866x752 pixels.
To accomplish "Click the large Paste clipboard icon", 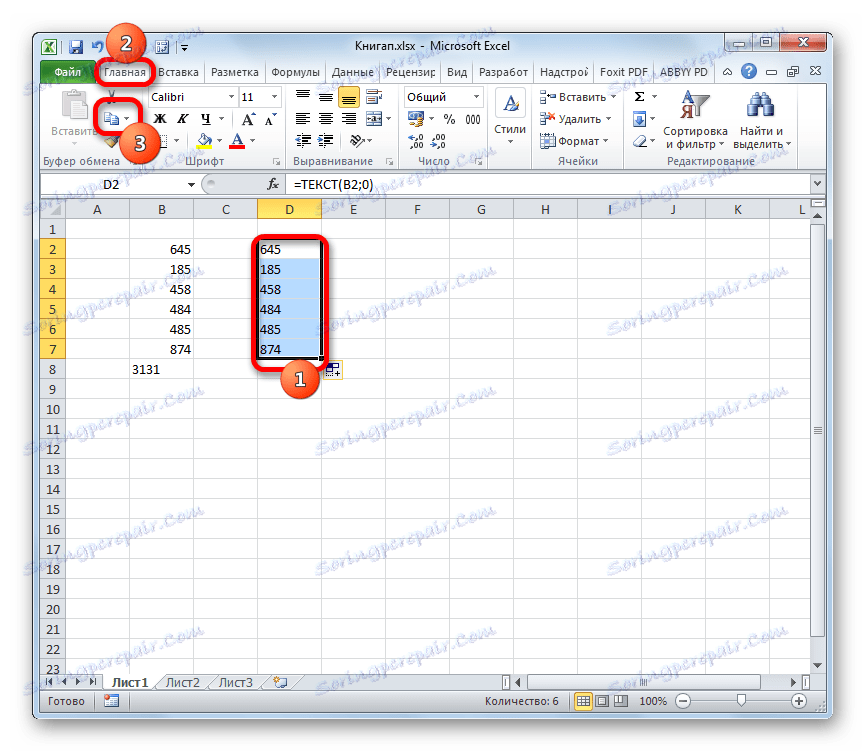I will (x=74, y=105).
